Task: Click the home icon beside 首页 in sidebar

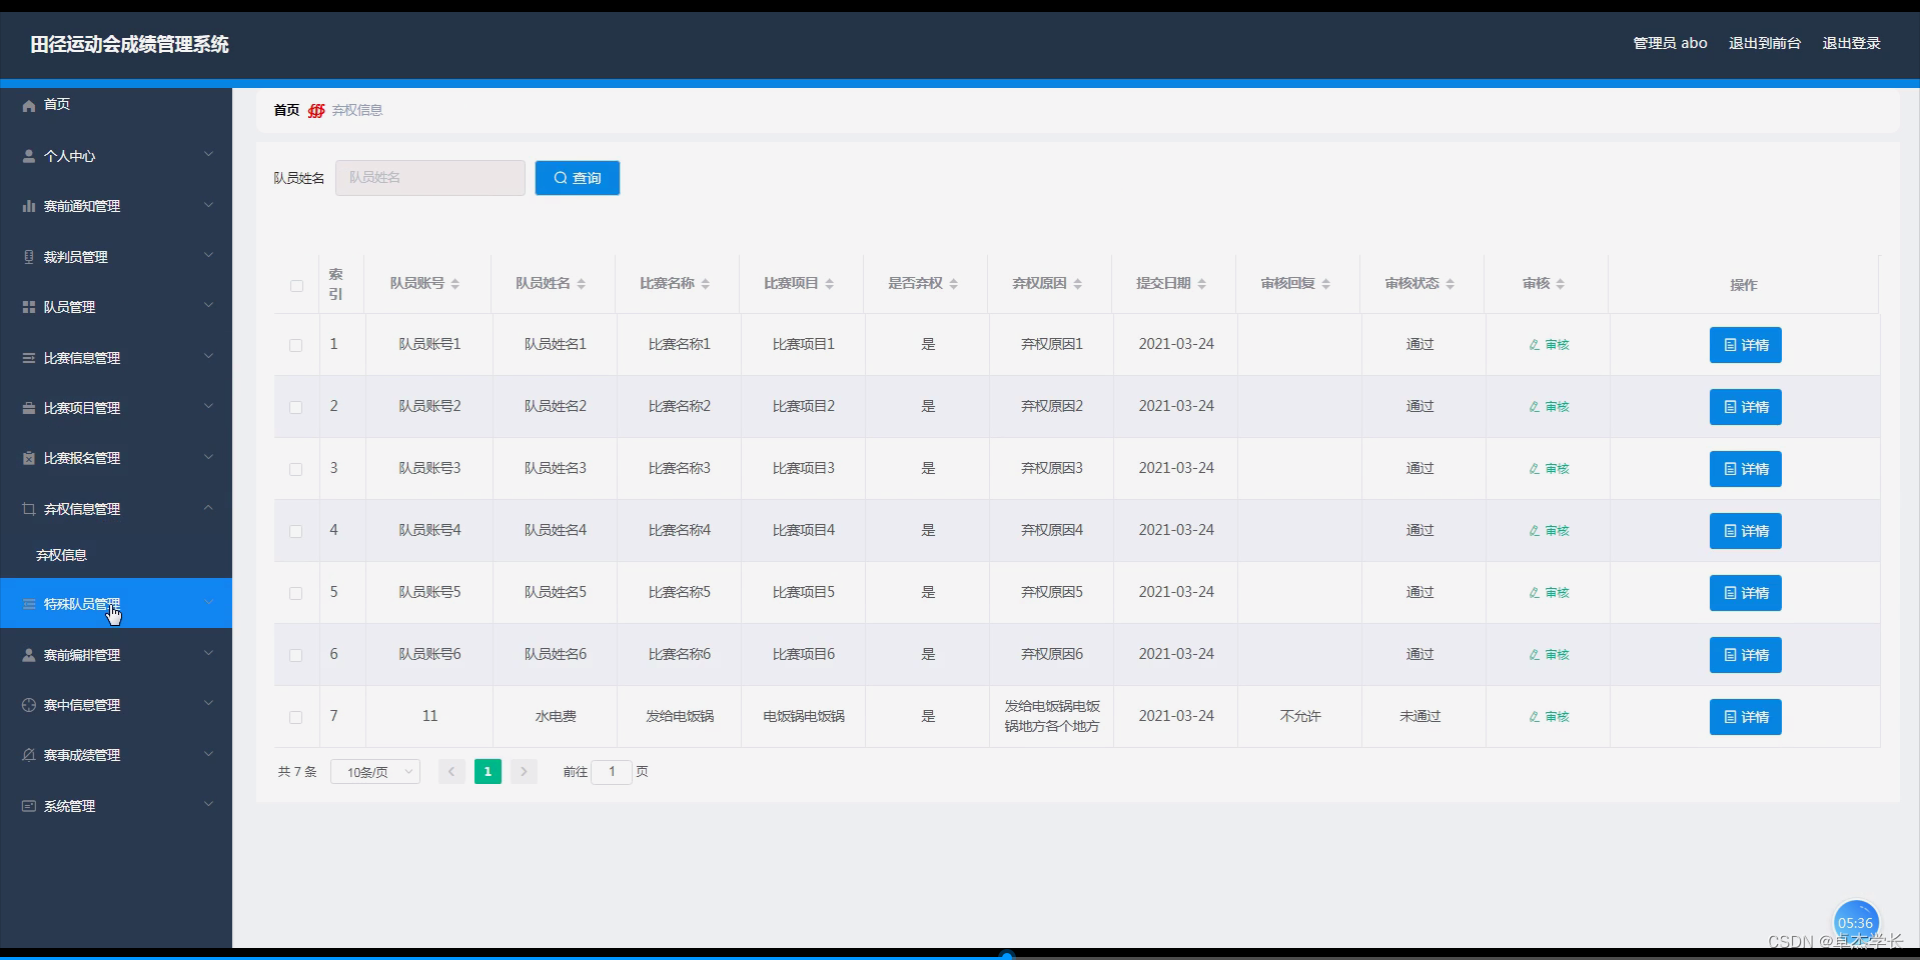Action: (29, 105)
